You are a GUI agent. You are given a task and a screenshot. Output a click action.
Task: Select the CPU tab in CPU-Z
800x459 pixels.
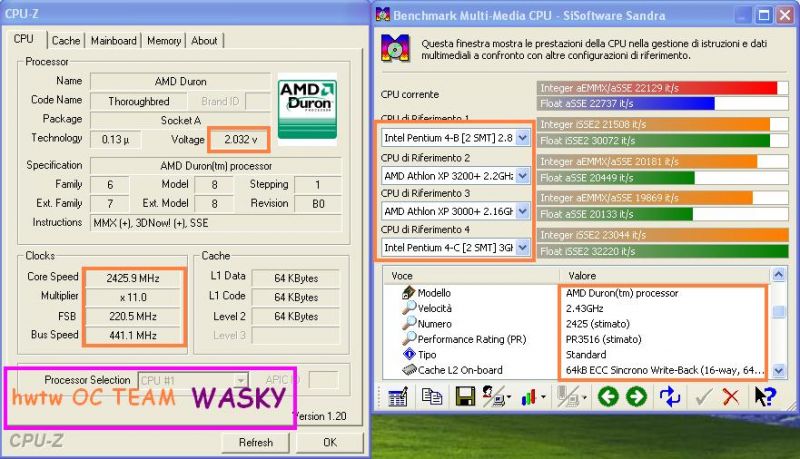[24, 39]
